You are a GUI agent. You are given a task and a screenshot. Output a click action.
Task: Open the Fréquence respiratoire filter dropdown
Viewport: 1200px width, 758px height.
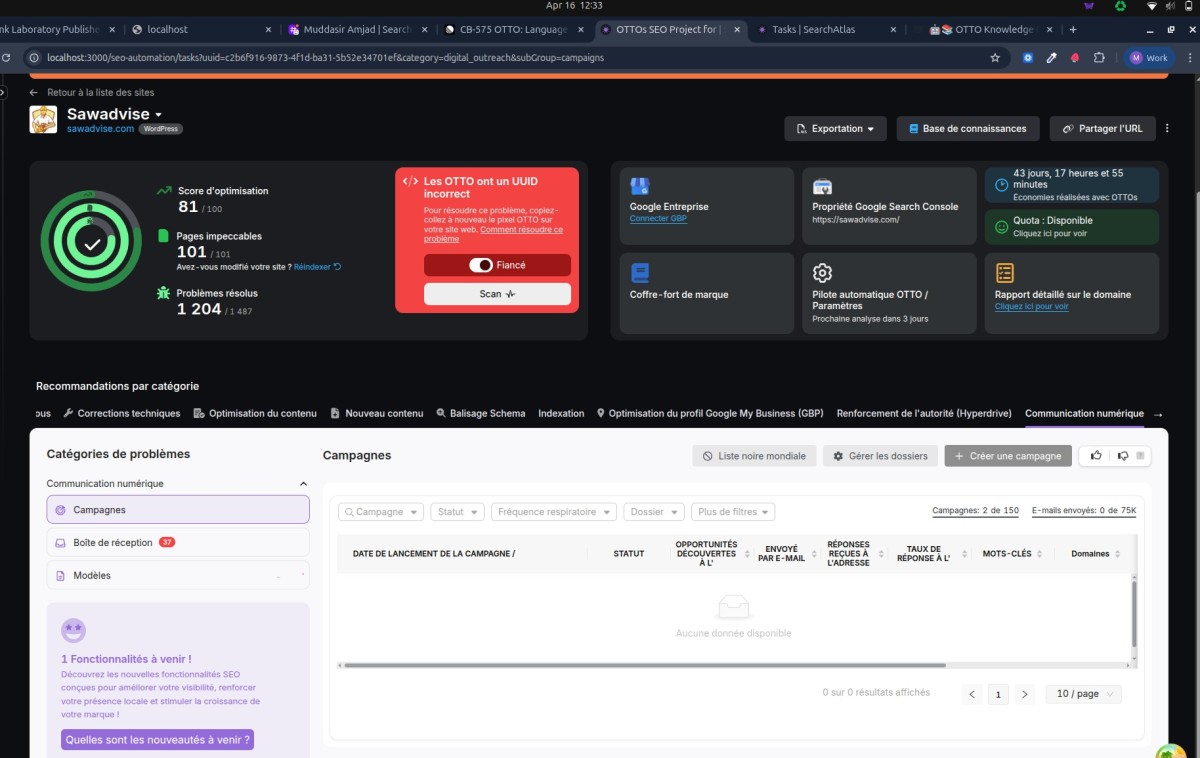click(553, 511)
